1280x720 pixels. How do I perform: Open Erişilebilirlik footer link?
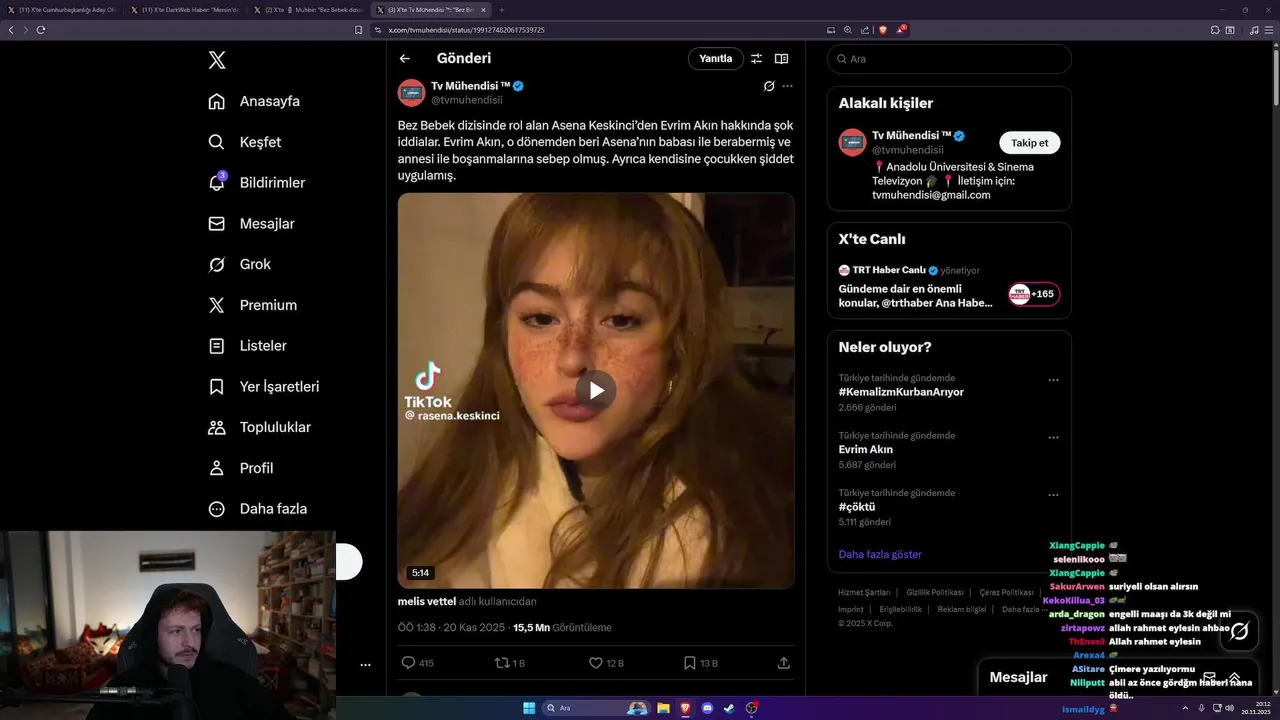[x=901, y=609]
